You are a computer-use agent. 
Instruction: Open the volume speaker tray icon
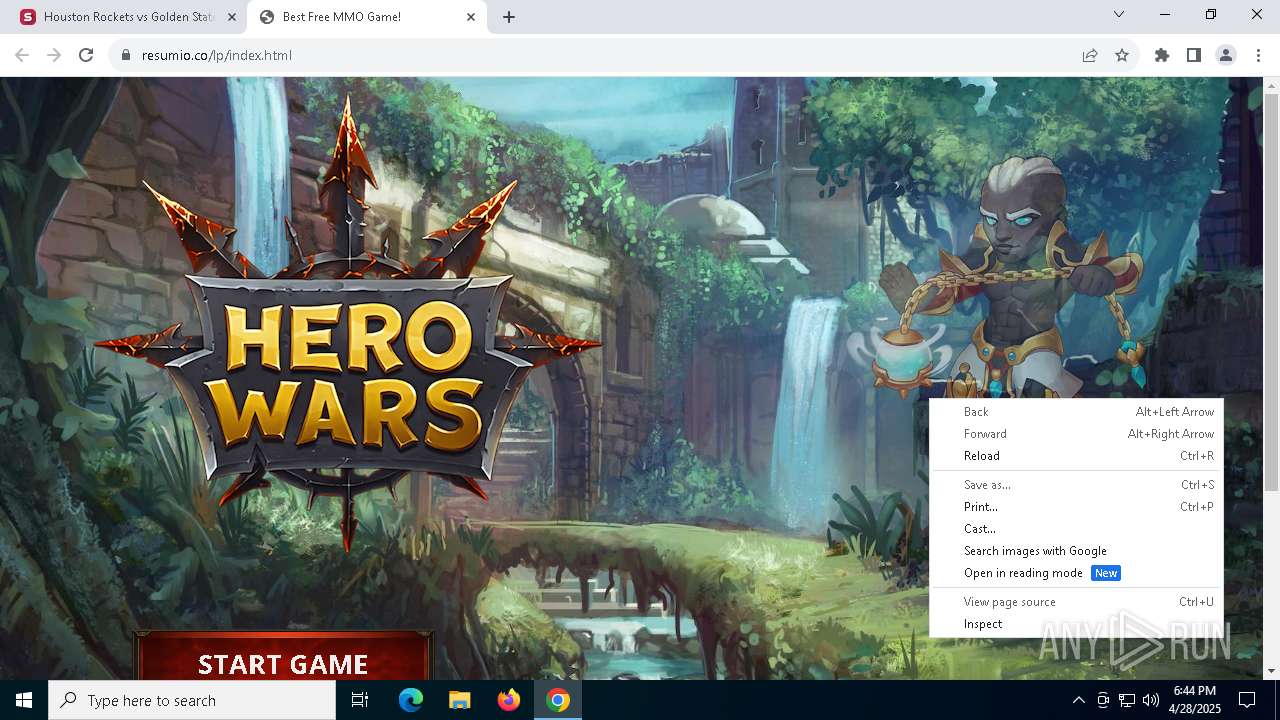tap(1151, 700)
